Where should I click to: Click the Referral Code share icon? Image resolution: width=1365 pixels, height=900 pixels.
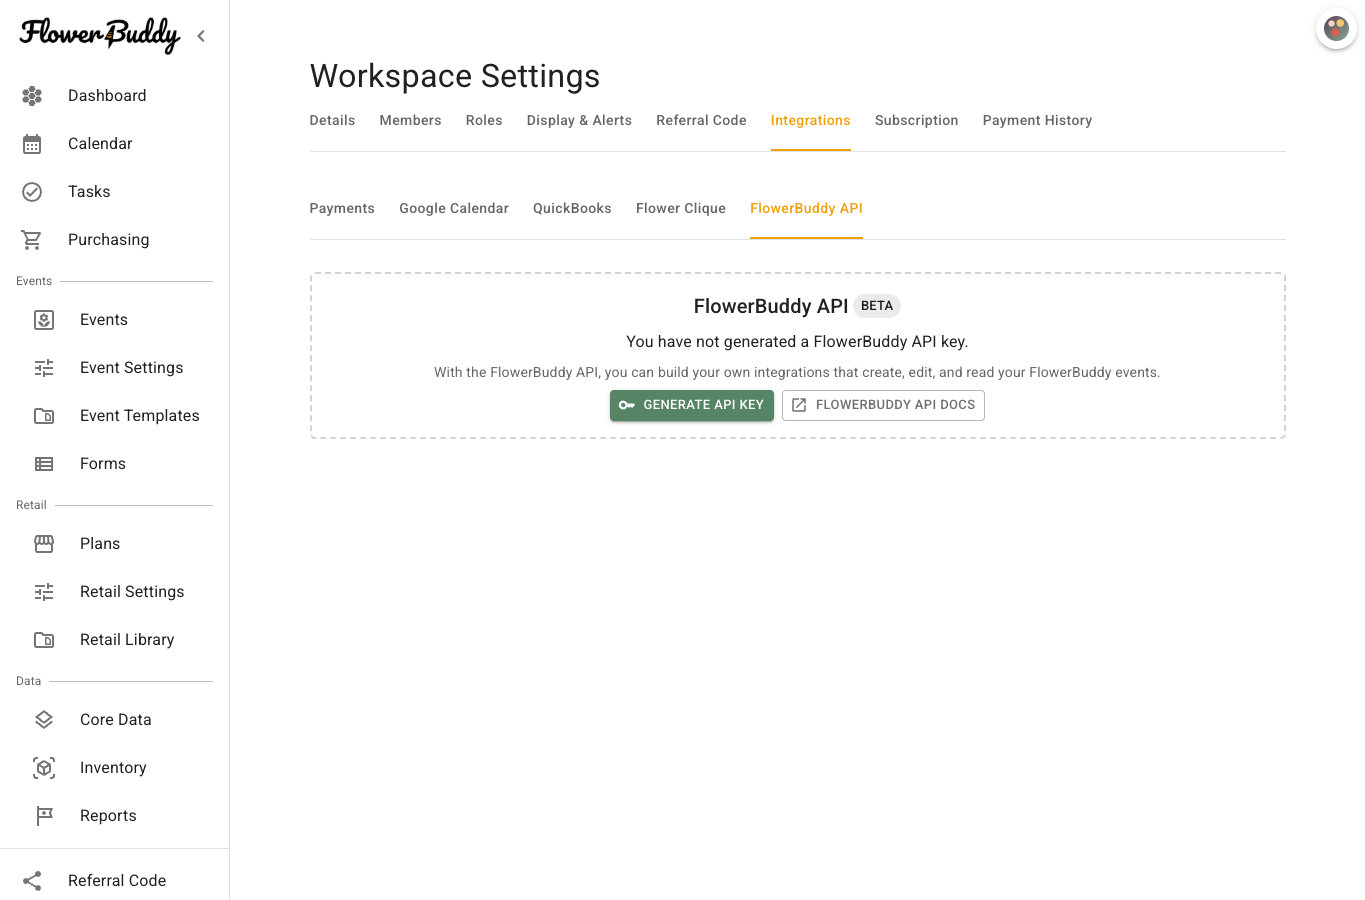32,881
